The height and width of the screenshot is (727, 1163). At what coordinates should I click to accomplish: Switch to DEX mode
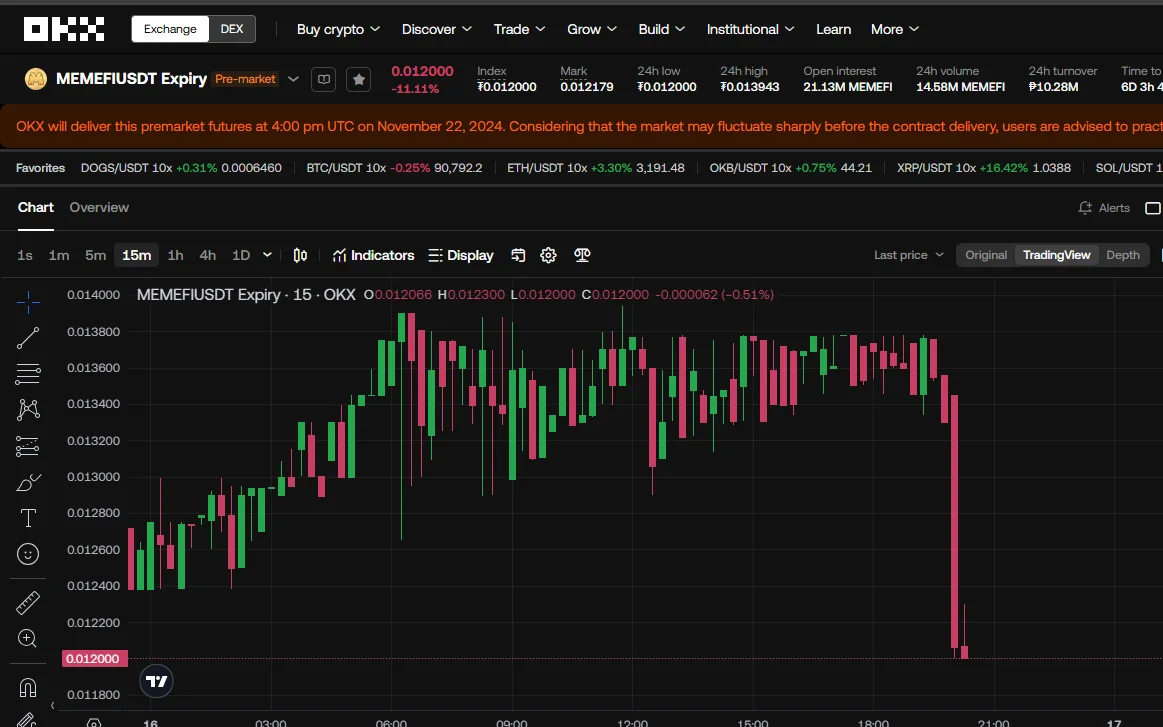click(x=232, y=29)
